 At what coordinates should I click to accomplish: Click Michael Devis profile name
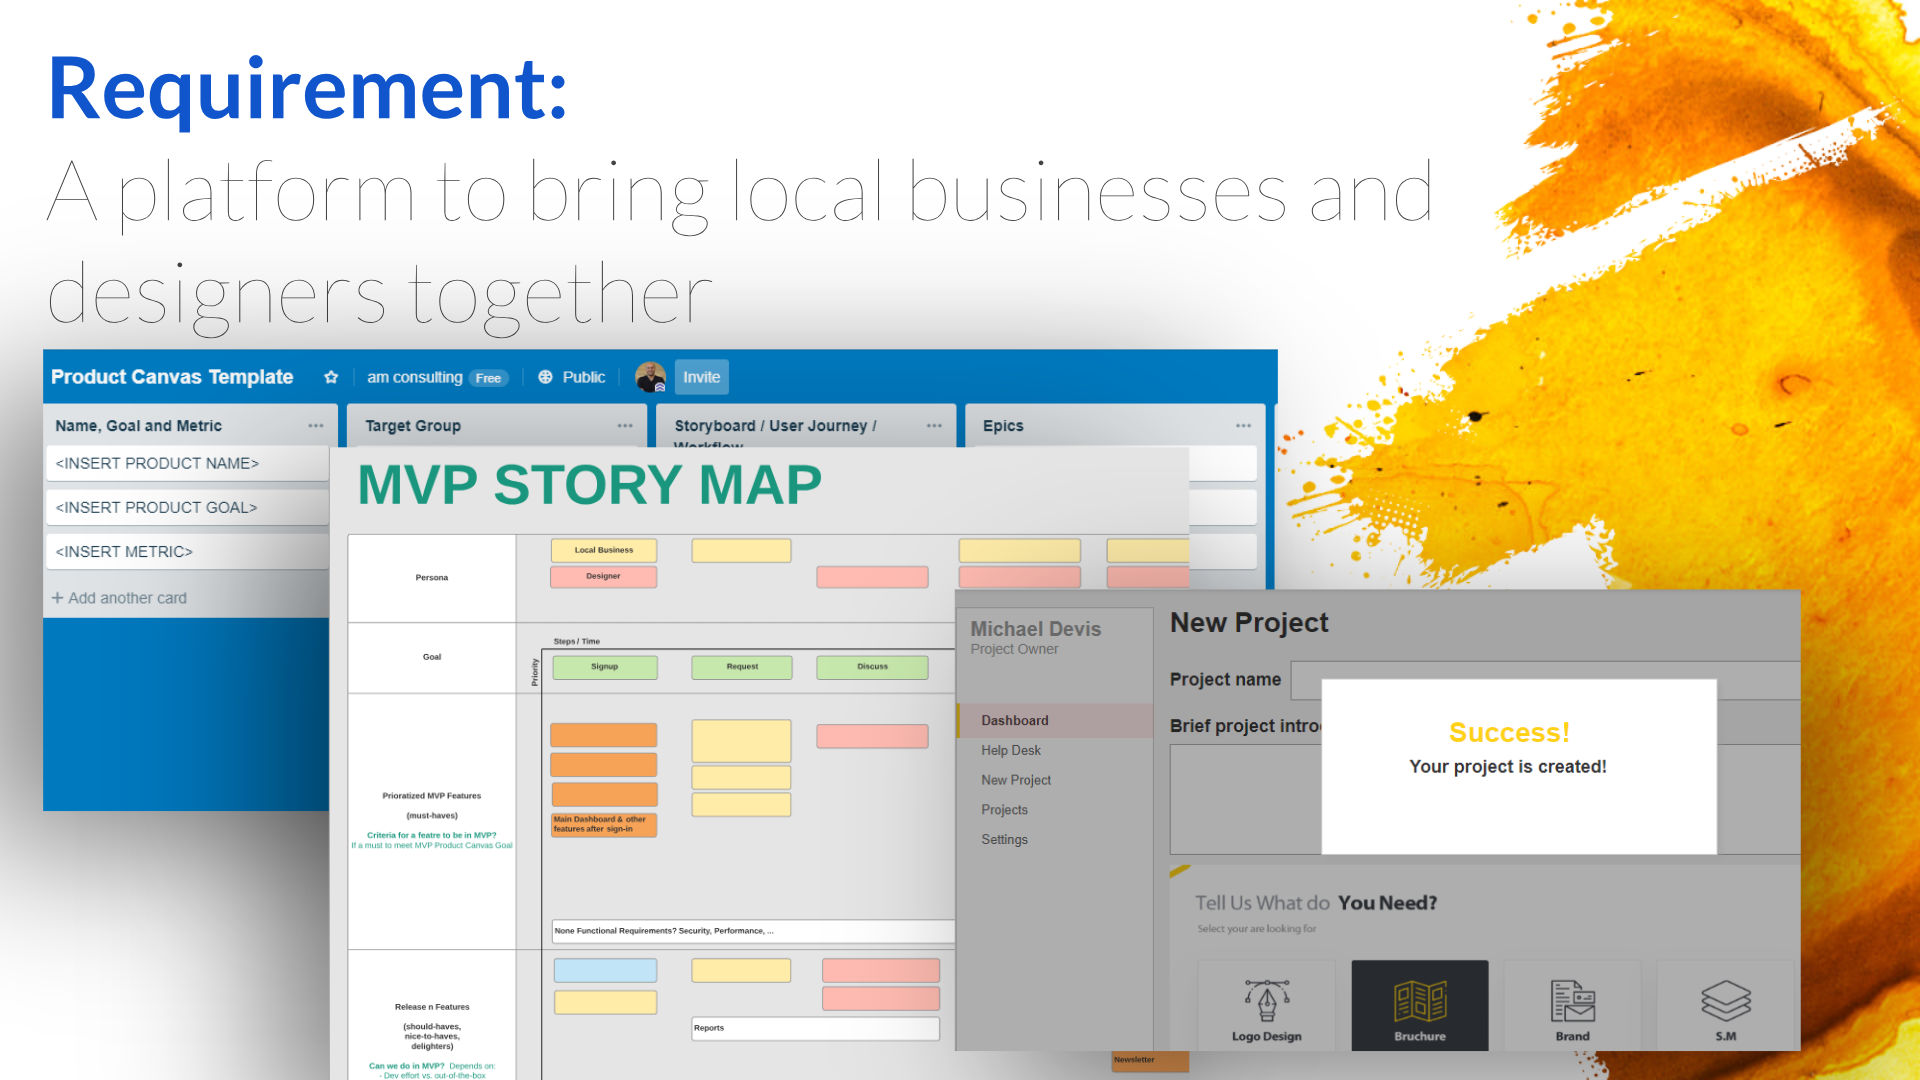point(1035,629)
